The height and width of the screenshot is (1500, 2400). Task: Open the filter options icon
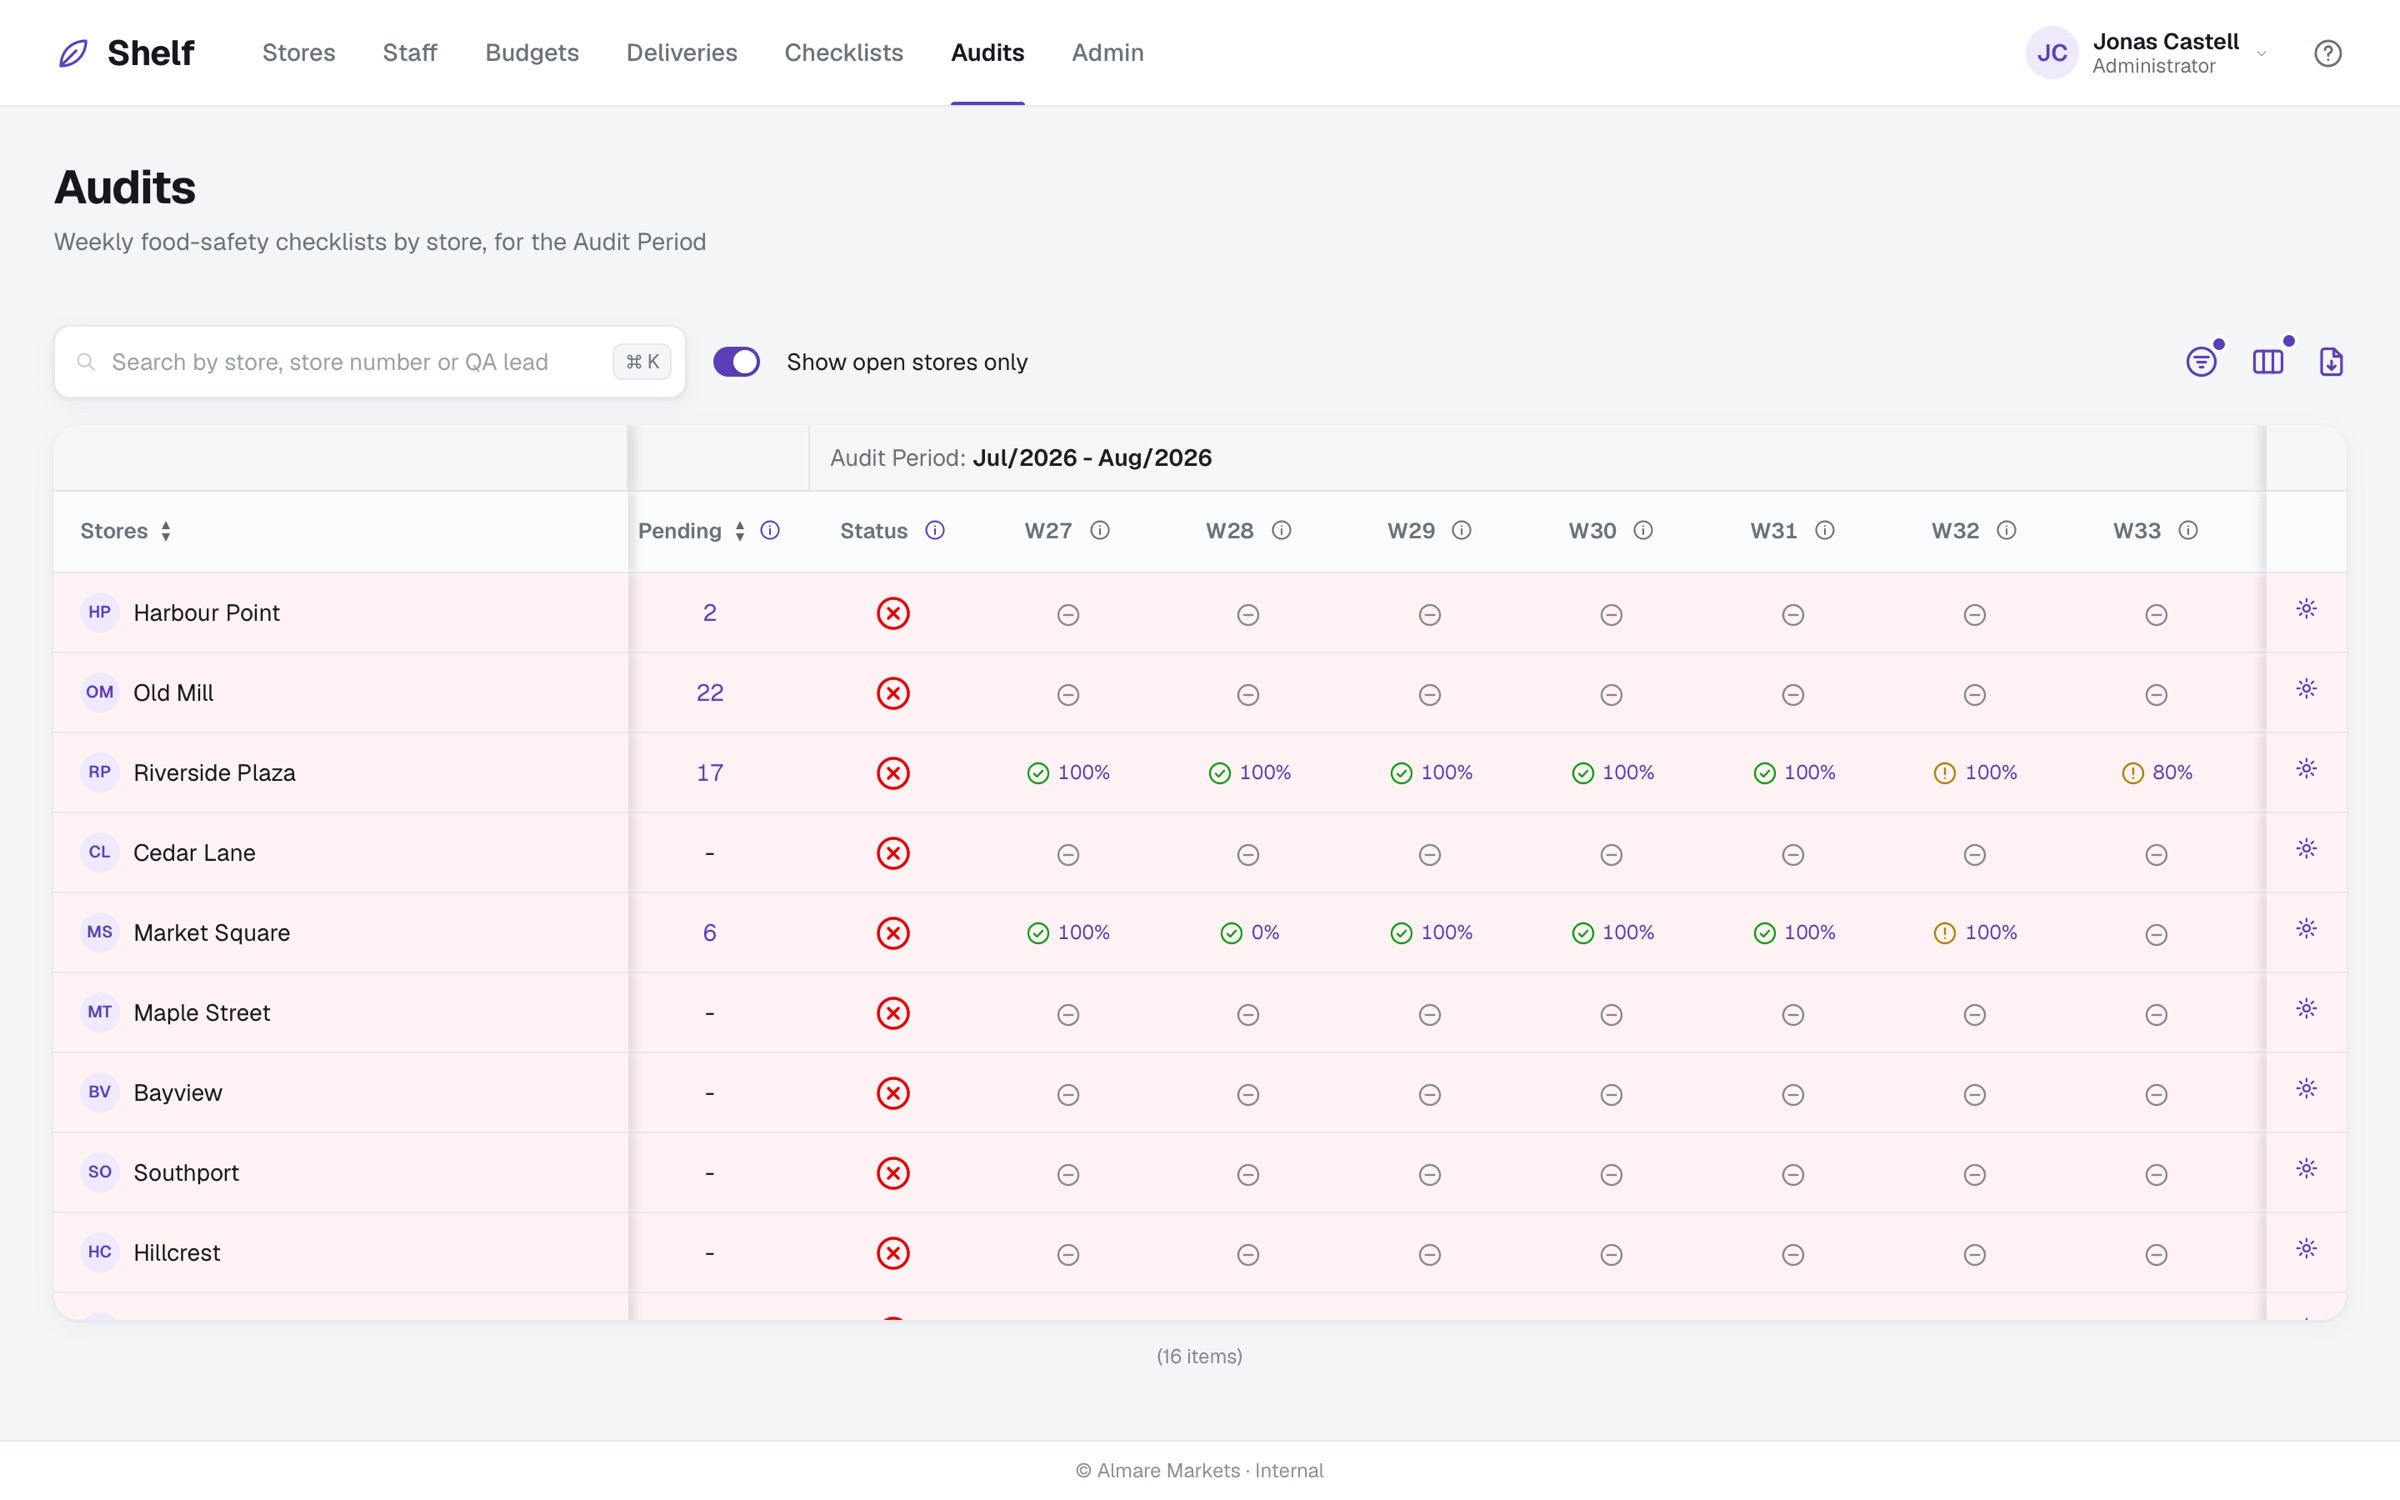(2201, 362)
